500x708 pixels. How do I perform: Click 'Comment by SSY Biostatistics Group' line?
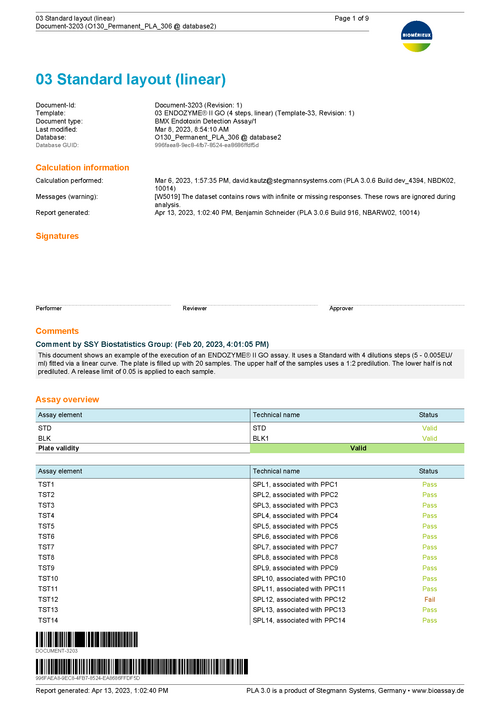coord(152,345)
